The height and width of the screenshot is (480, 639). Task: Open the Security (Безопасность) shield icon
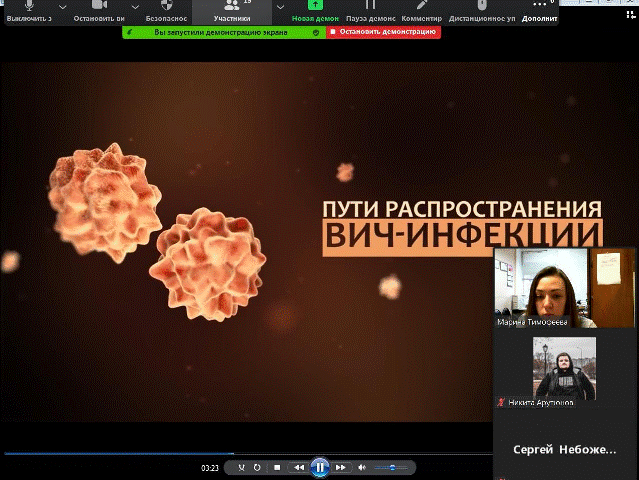pyautogui.click(x=165, y=6)
